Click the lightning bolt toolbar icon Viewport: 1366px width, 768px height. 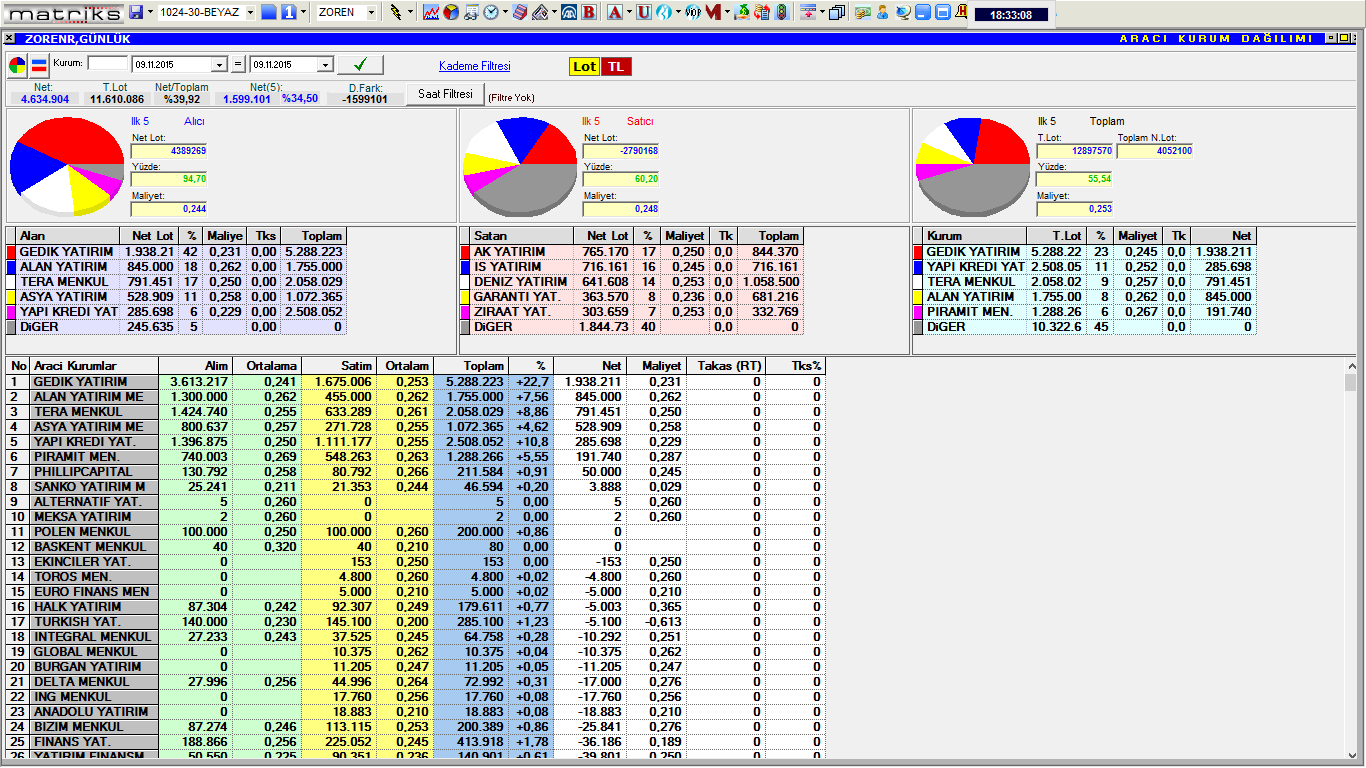coord(396,13)
